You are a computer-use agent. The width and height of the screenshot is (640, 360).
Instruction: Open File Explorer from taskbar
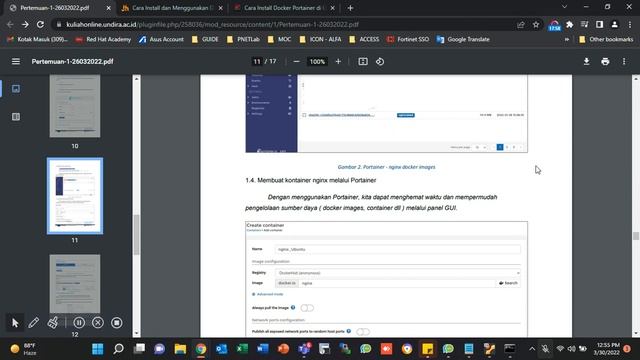pyautogui.click(x=180, y=349)
